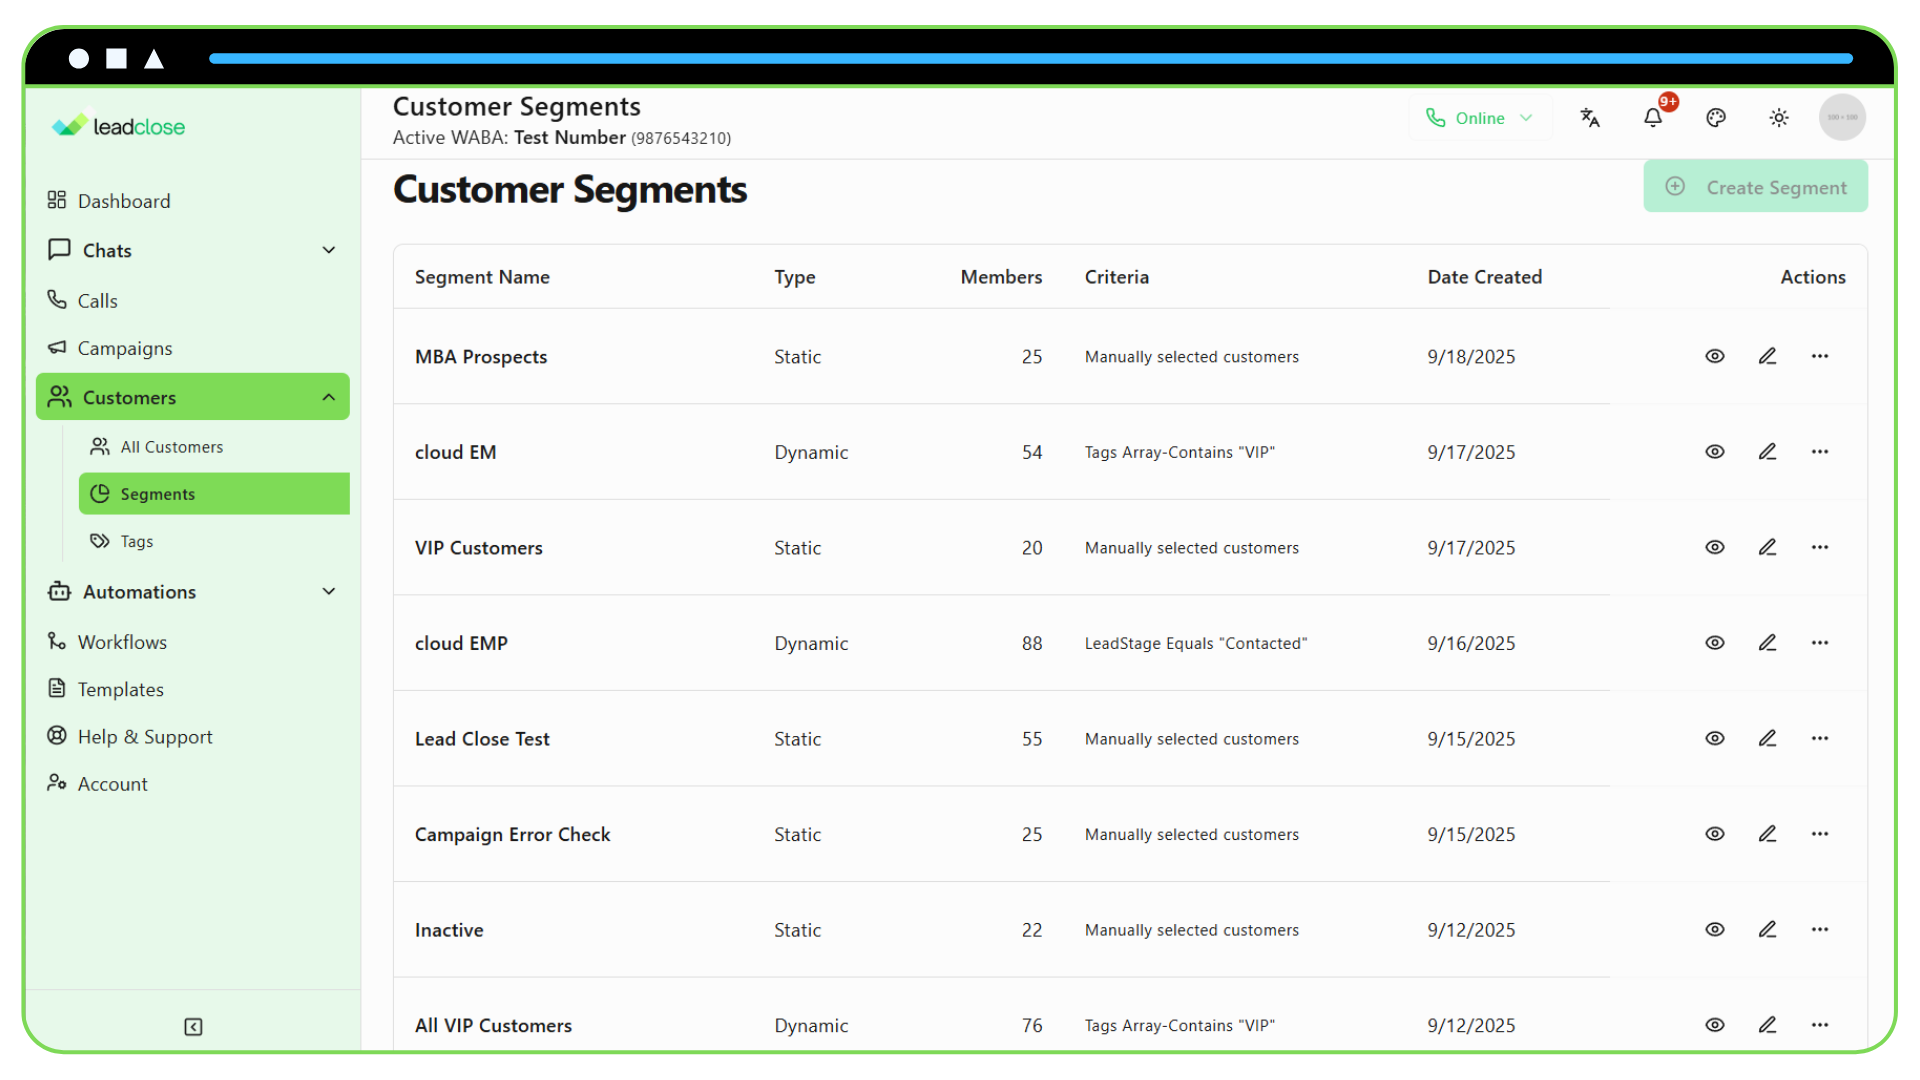Image resolution: width=1920 pixels, height=1080 pixels.
Task: Show the Inactive segment via eye icon
Action: 1715,929
